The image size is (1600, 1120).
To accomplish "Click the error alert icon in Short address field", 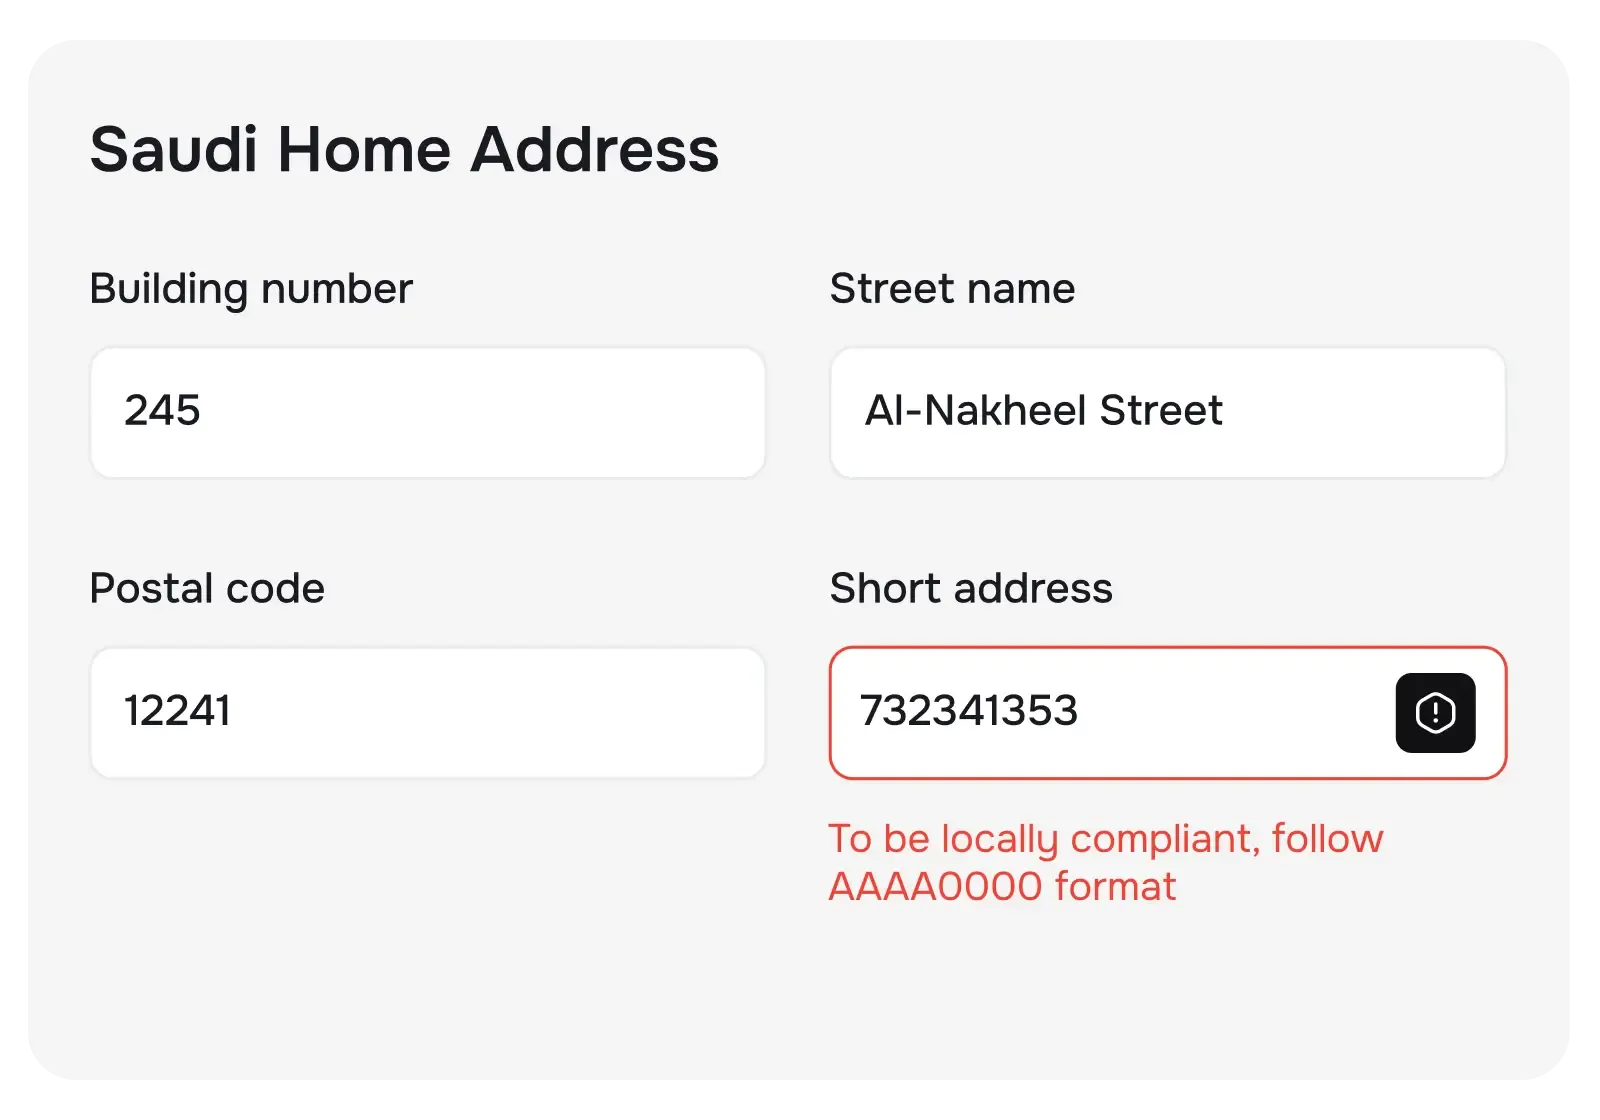I will tap(1434, 711).
